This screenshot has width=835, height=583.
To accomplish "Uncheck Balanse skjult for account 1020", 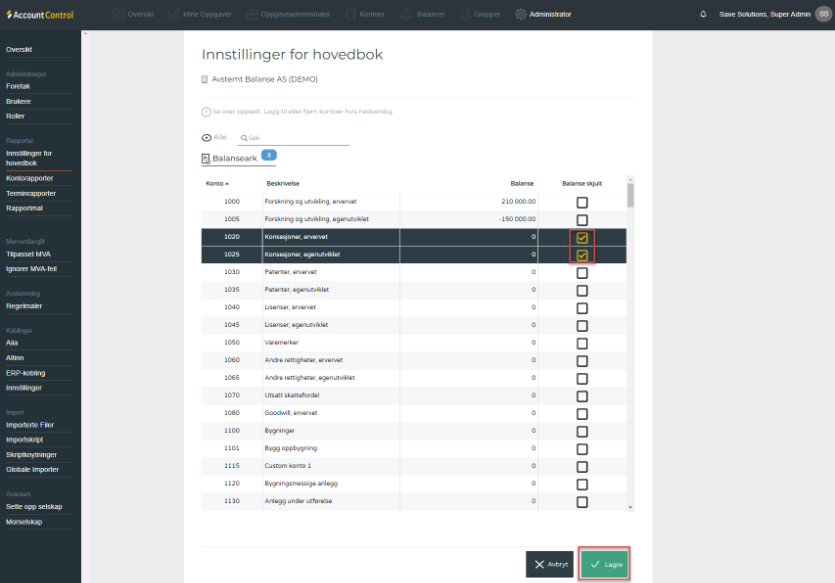I will pyautogui.click(x=582, y=238).
